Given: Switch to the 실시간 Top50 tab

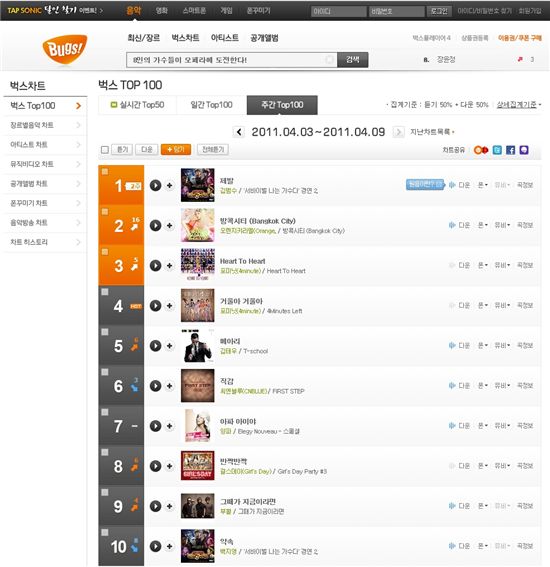Looking at the screenshot, I should [x=137, y=105].
